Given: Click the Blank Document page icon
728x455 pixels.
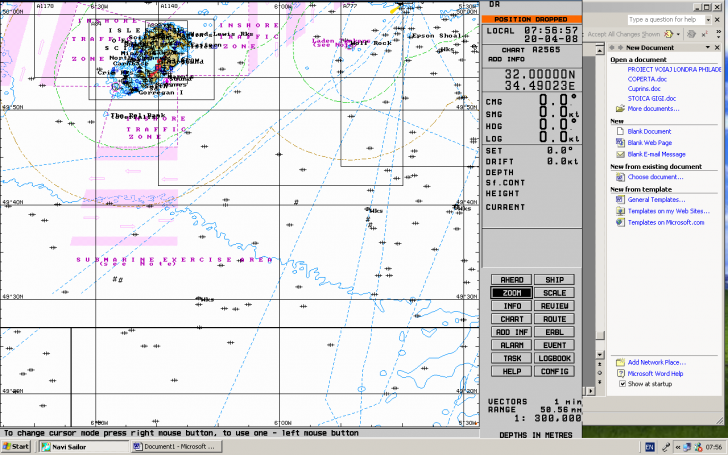Looking at the screenshot, I should [x=619, y=132].
